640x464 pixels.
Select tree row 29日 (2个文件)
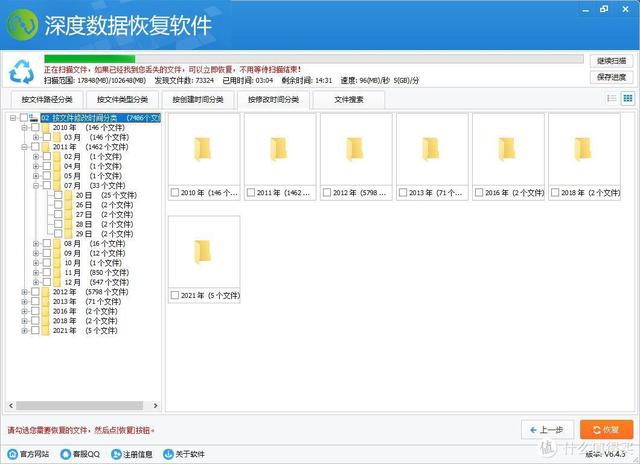[104, 234]
